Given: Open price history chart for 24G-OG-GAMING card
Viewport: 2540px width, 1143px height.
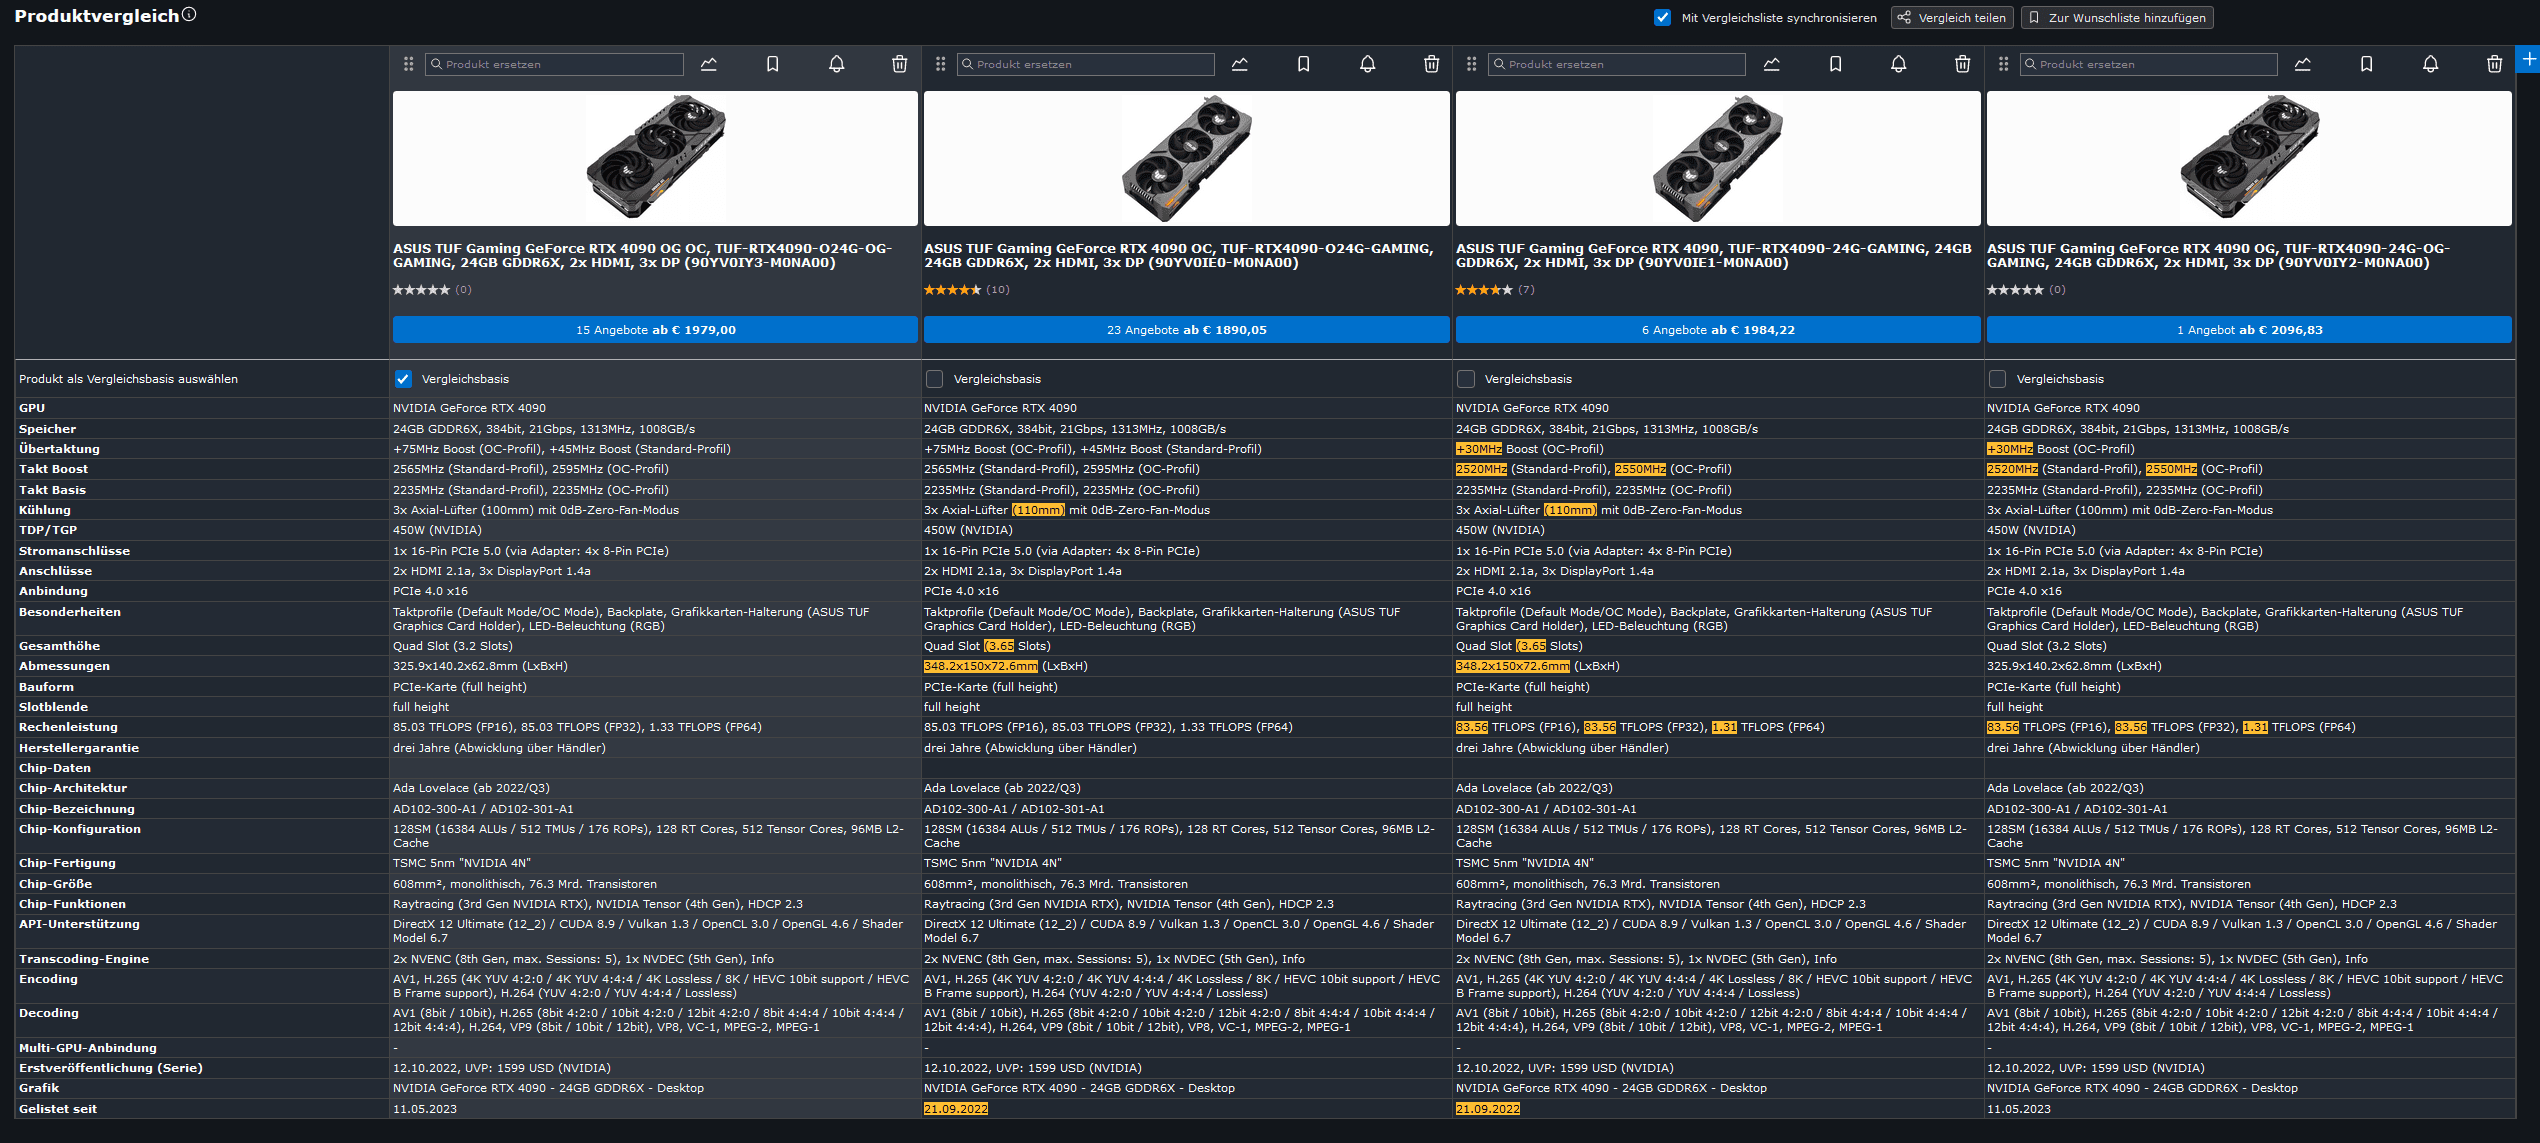Looking at the screenshot, I should pos(2303,64).
